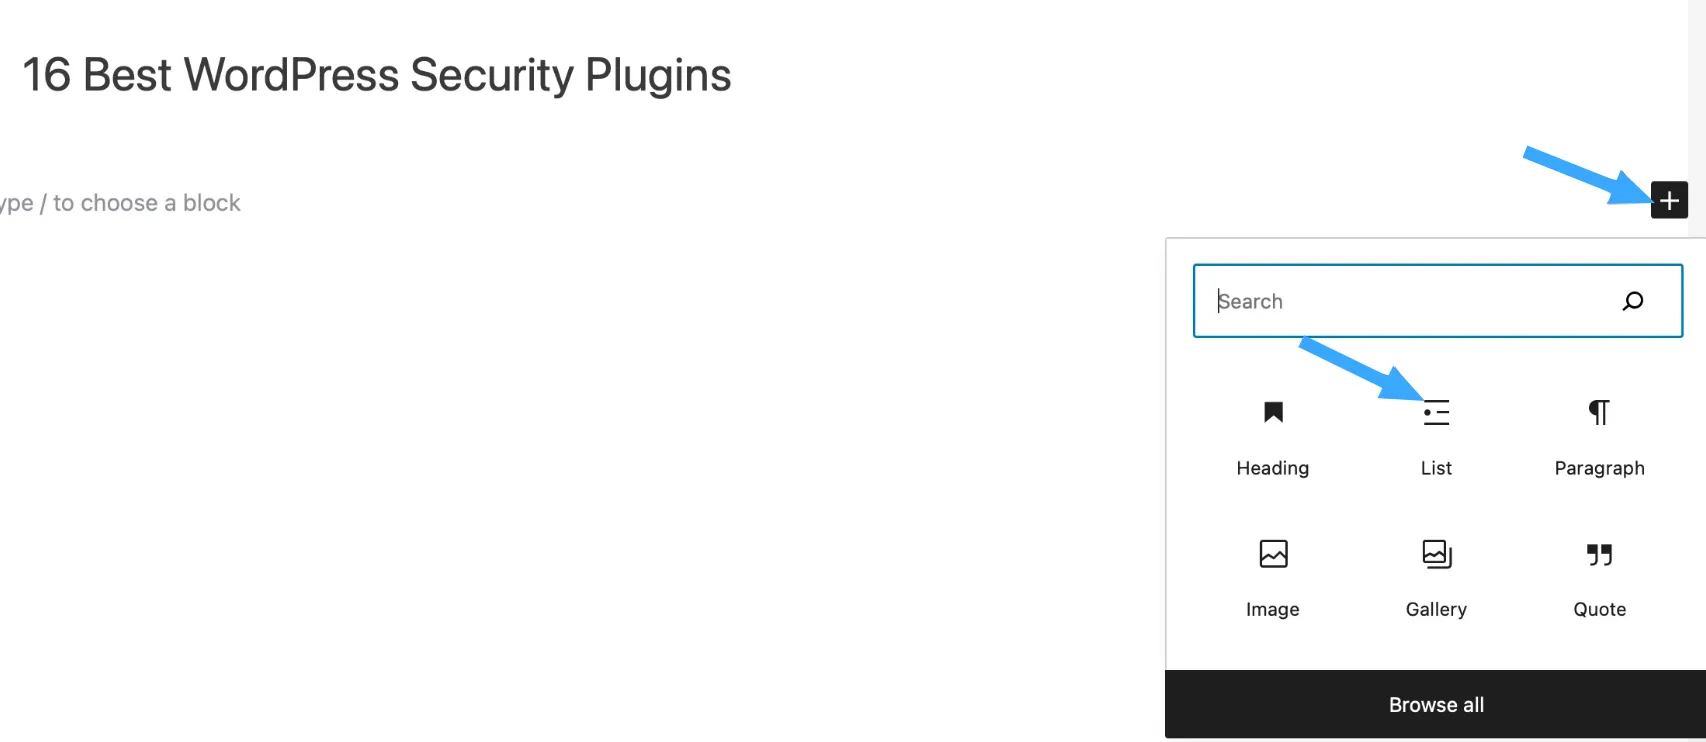The width and height of the screenshot is (1706, 742).
Task: Edit the post title "16 Best WordPress Security Plugins"
Action: pos(377,75)
